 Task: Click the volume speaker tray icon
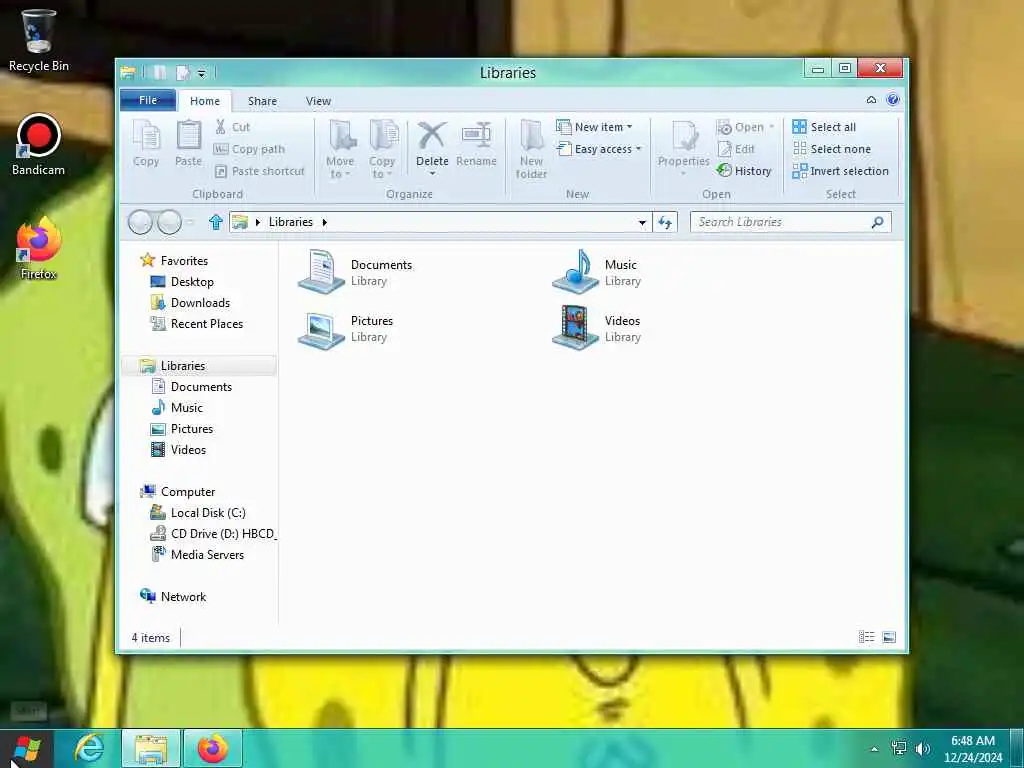click(922, 749)
